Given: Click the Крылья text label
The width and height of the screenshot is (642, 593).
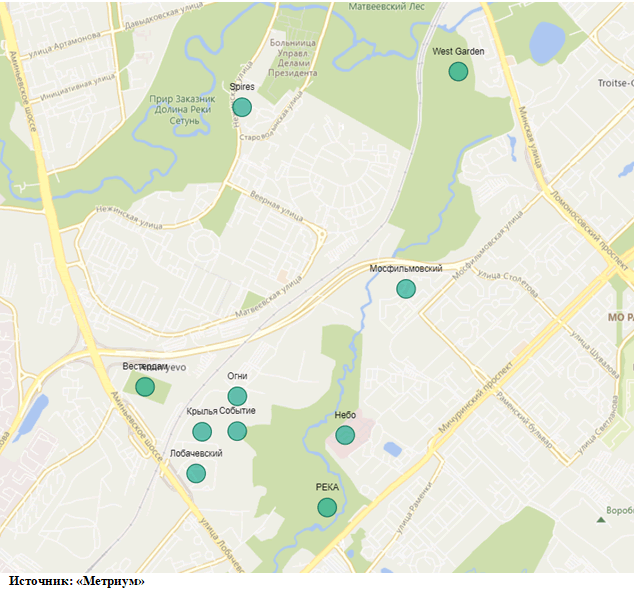Looking at the screenshot, I should [x=202, y=412].
